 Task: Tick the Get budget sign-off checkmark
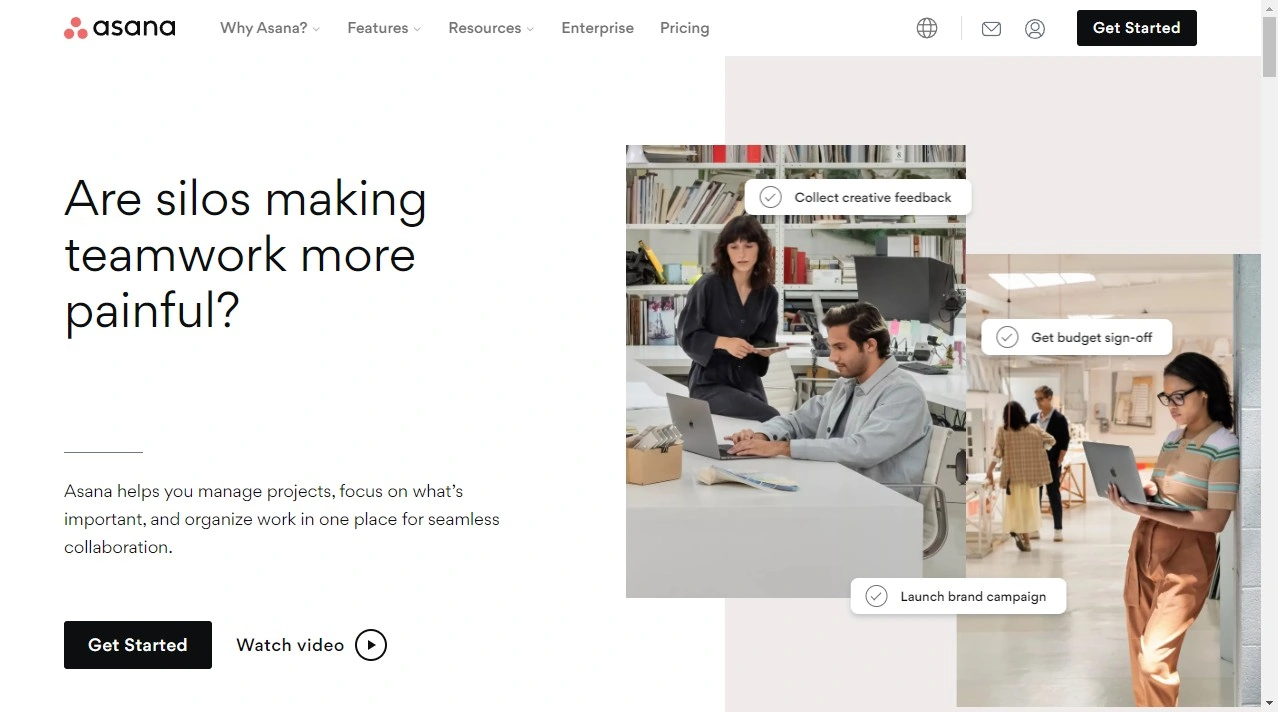(x=1007, y=337)
